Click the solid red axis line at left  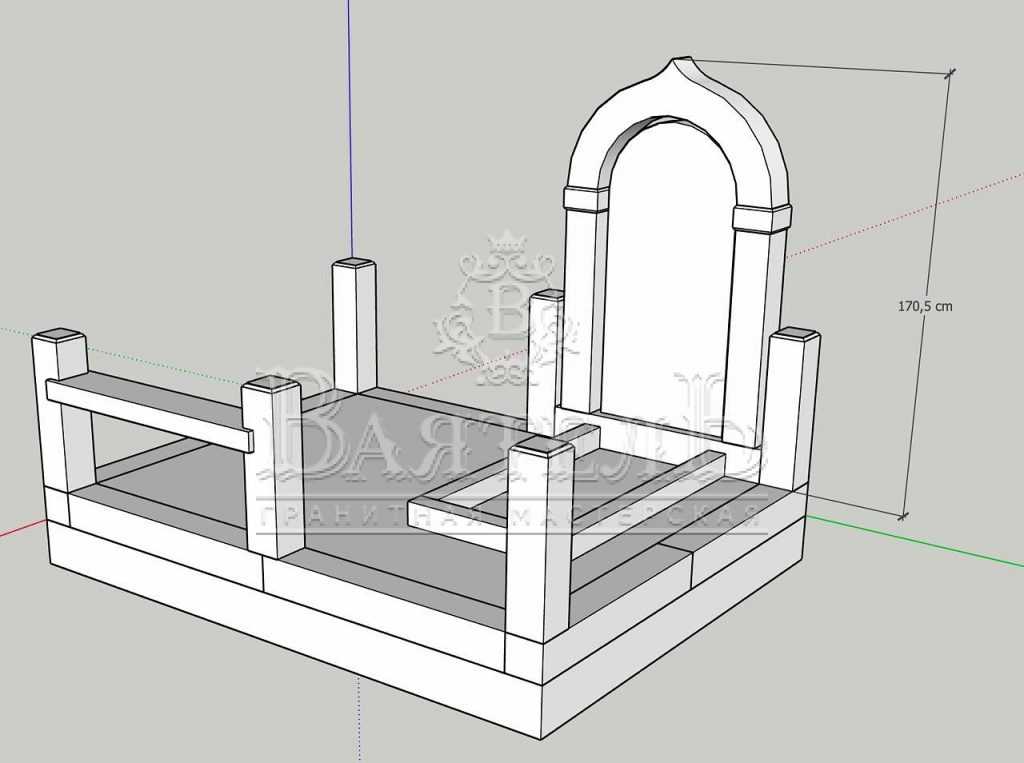20,531
